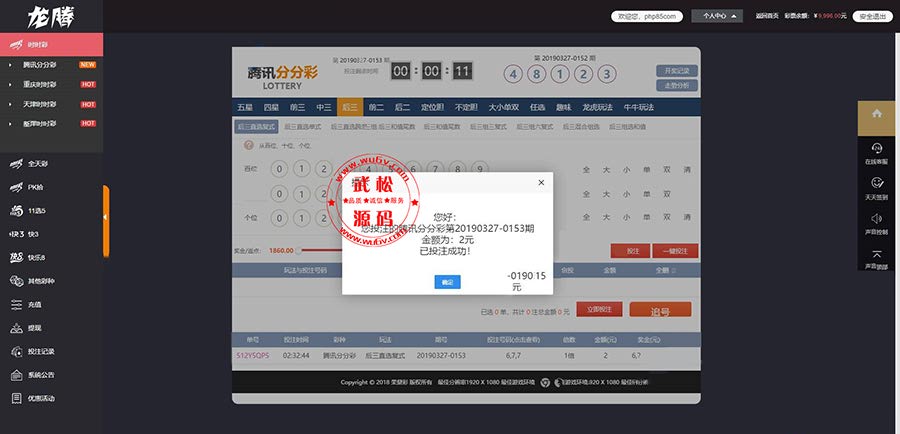Viewport: 900px width, 434px height.
Task: Select the 趣味 play tab
Action: click(564, 107)
